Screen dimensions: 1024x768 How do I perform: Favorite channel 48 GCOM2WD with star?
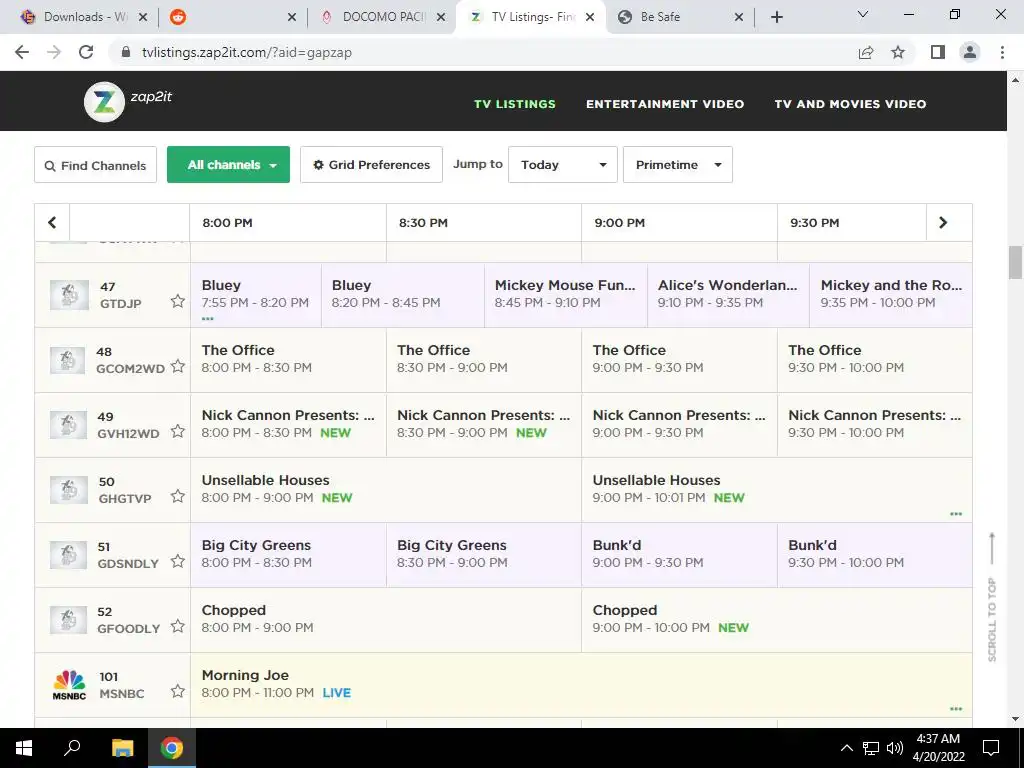[x=178, y=366]
